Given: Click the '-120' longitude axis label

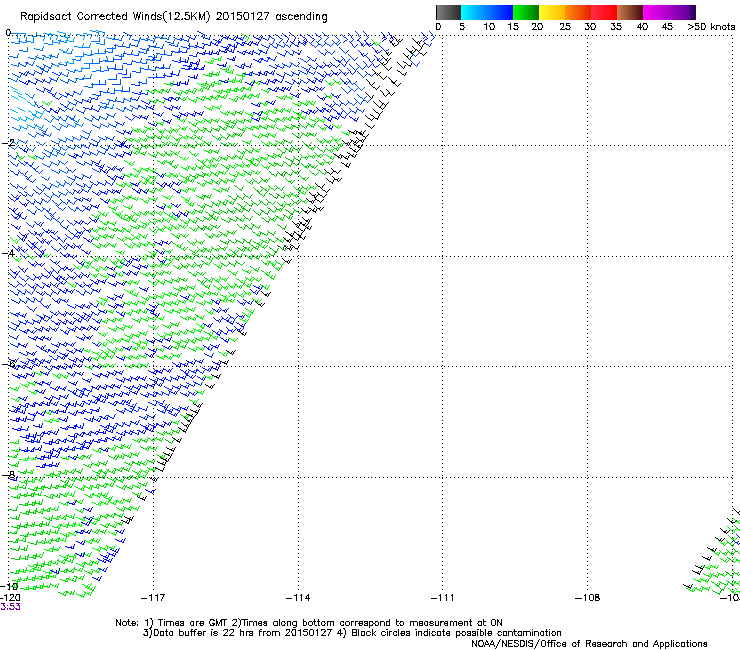Looking at the screenshot, I should click(10, 598).
